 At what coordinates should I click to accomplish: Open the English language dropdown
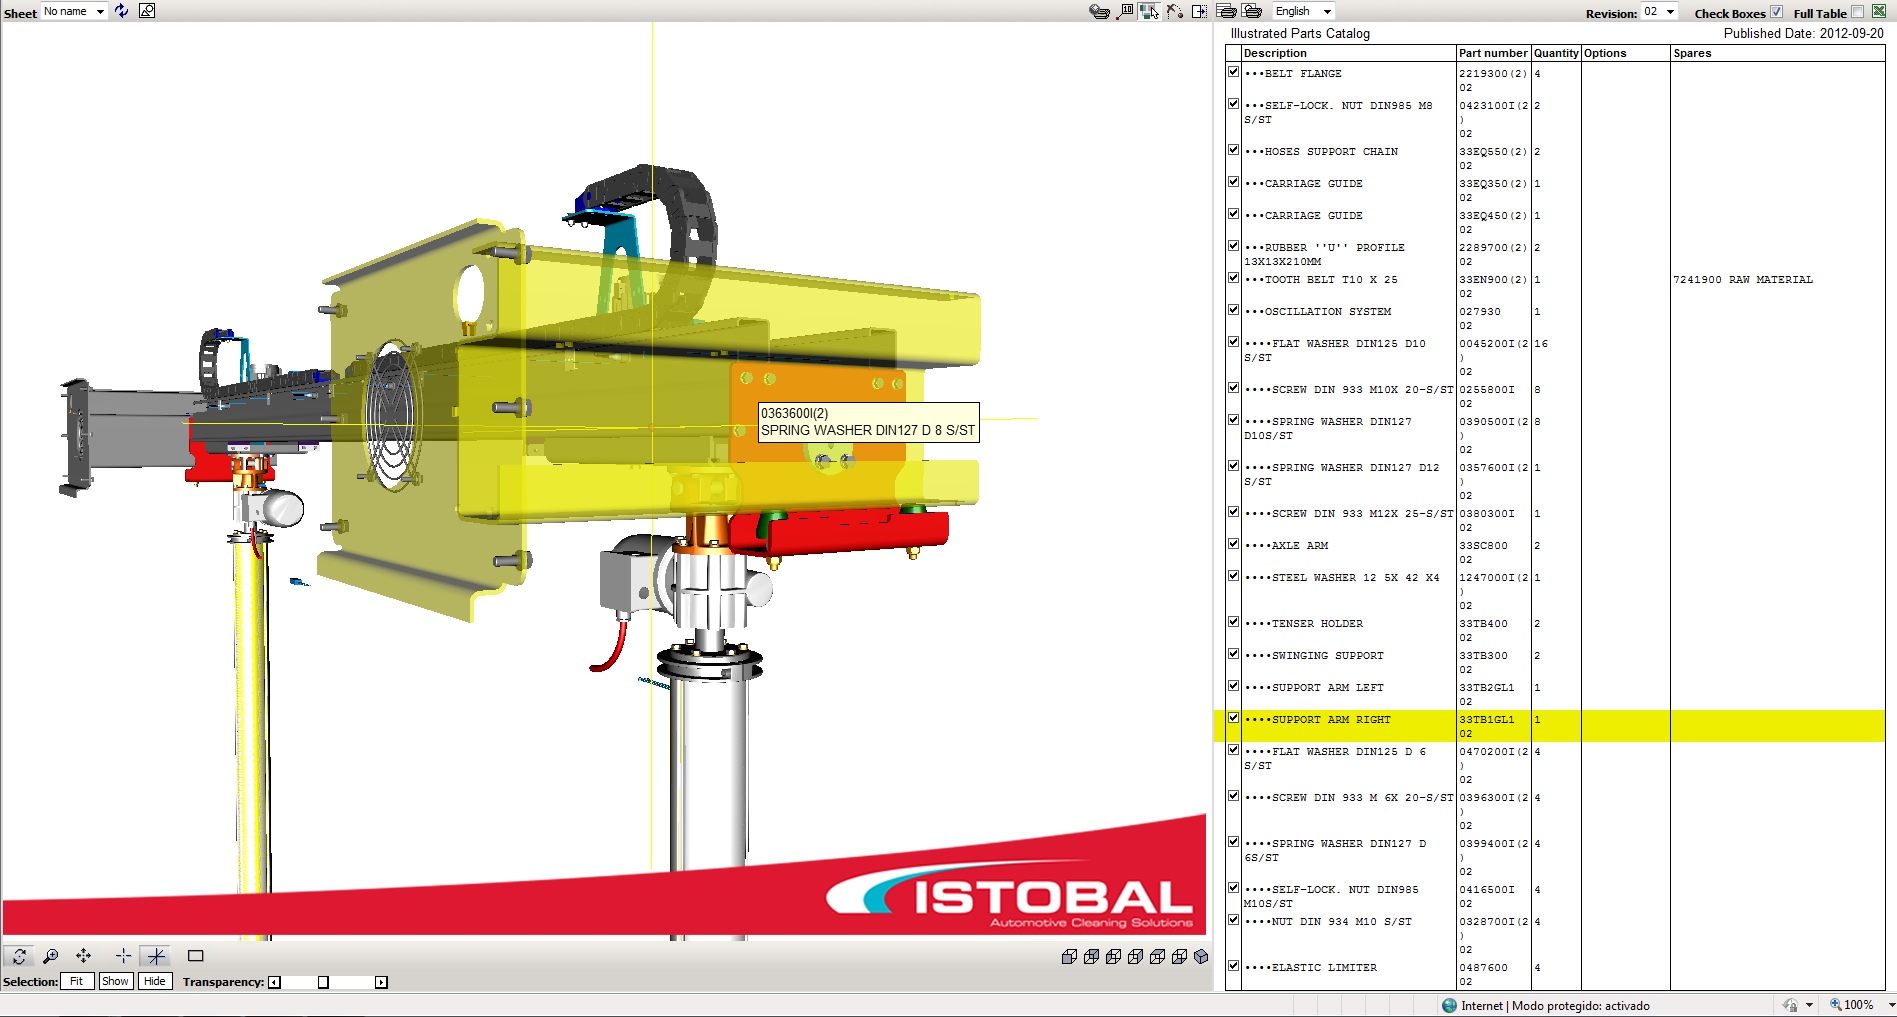[x=1303, y=11]
